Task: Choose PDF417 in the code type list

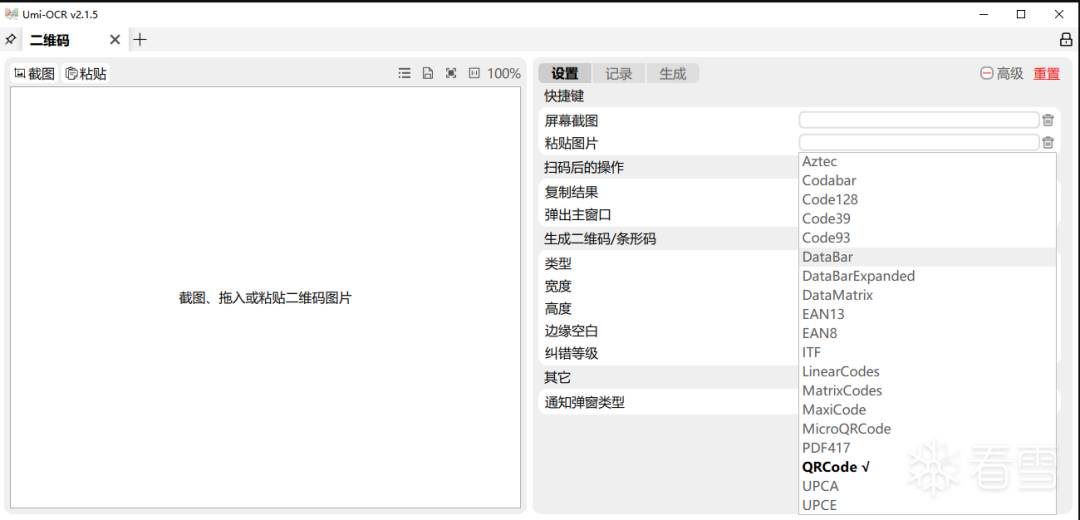Action: (x=826, y=448)
